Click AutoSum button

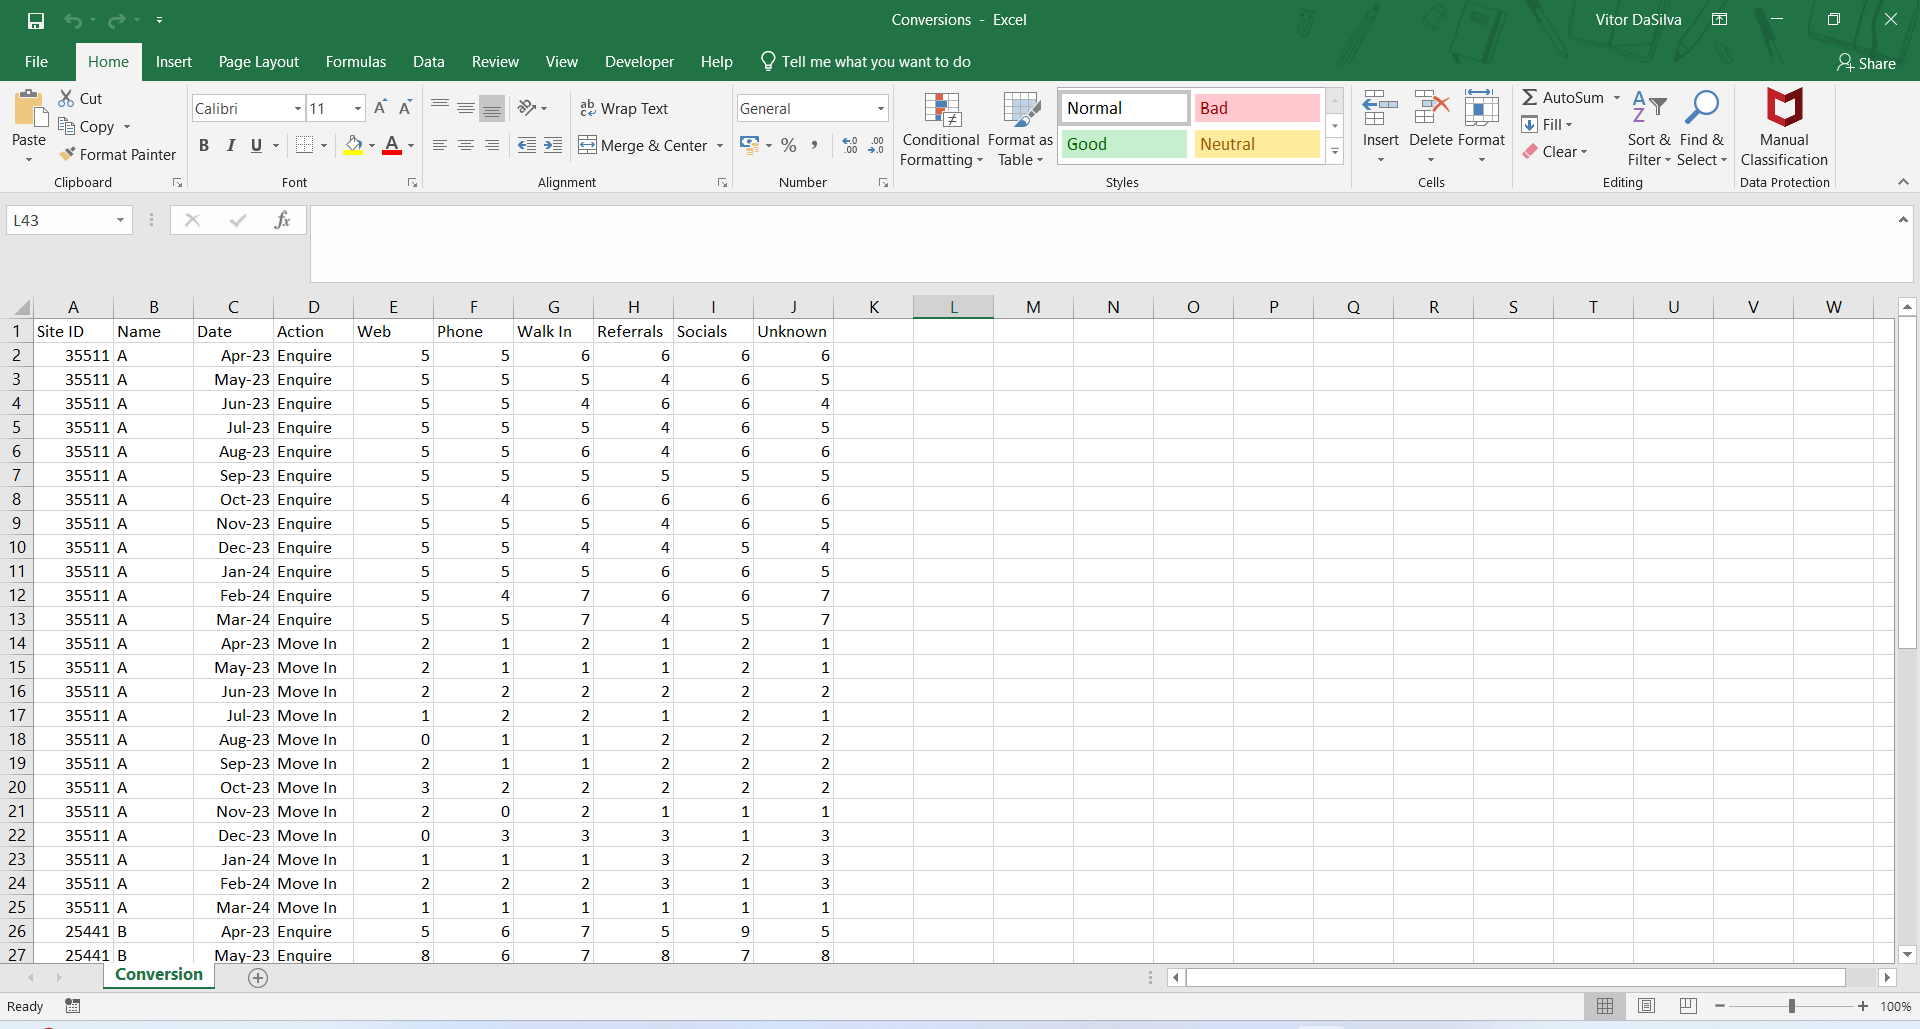click(x=1563, y=97)
